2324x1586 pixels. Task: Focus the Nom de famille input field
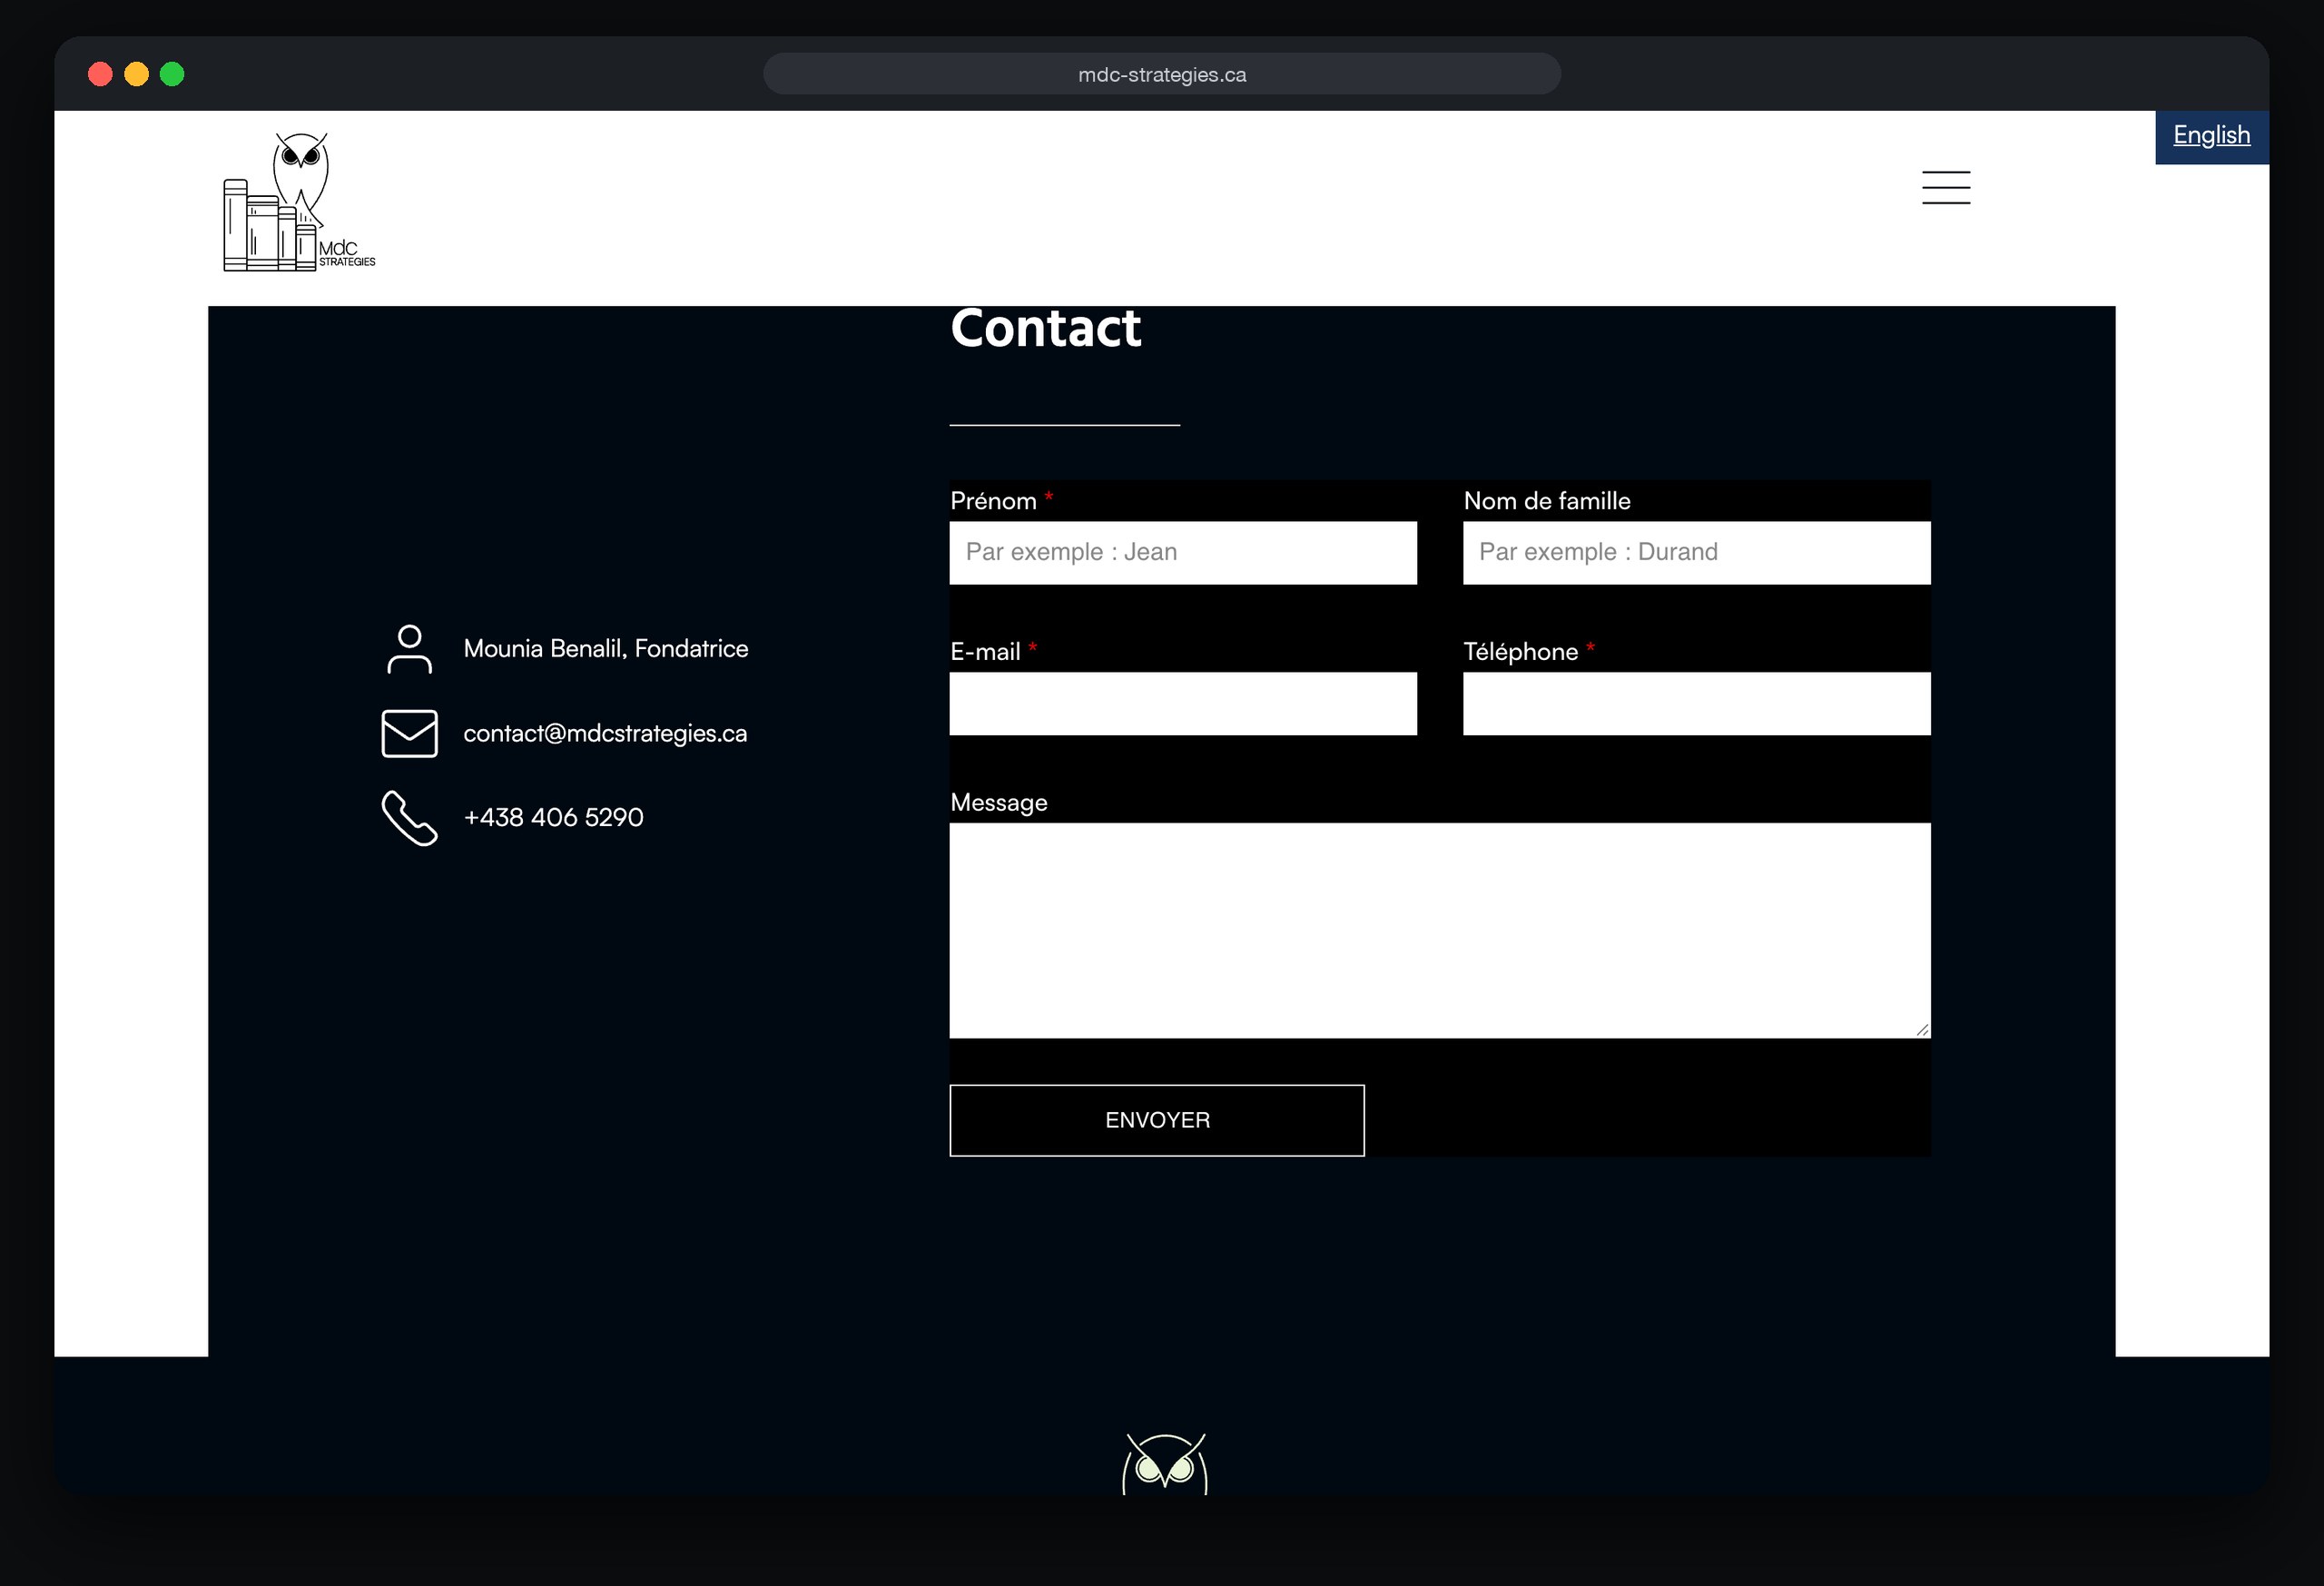1696,553
